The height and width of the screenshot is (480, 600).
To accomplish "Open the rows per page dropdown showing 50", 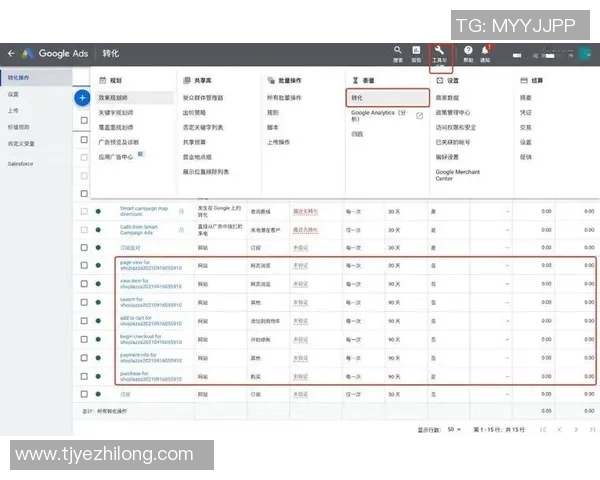I will click(454, 429).
